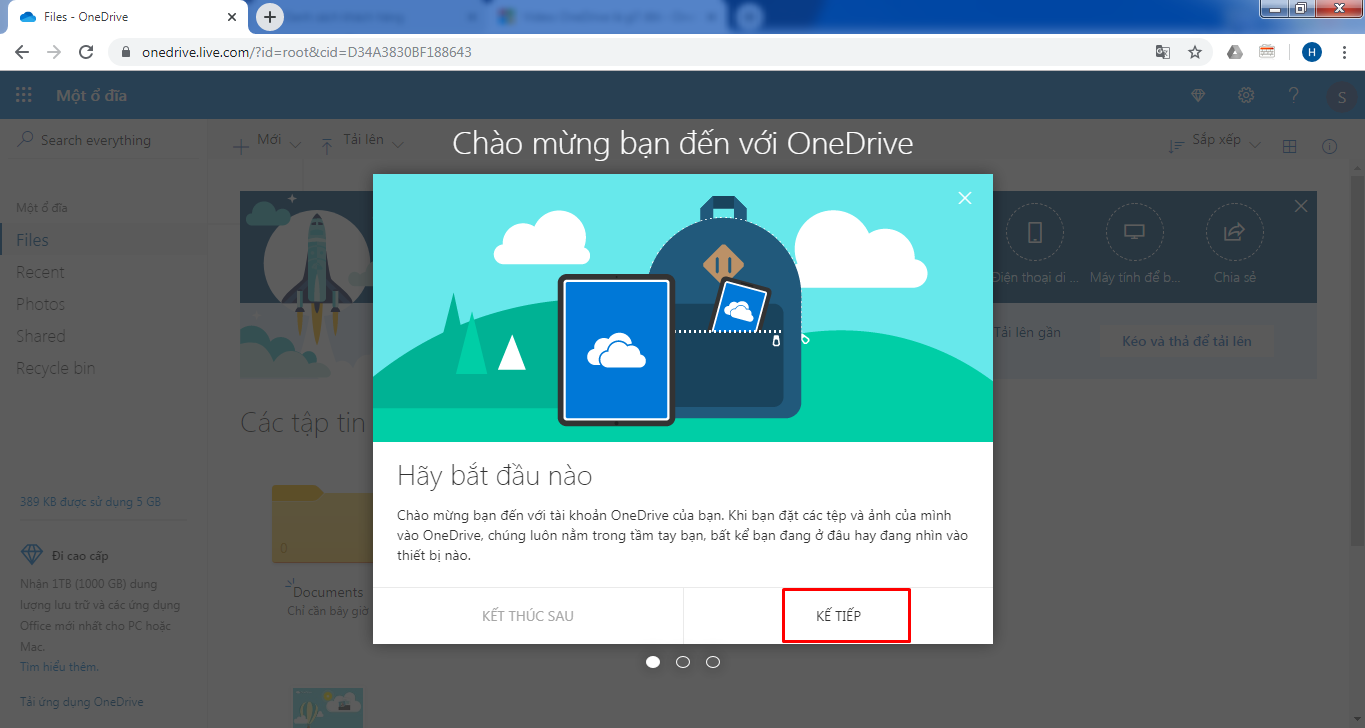Click the mobile phone icon in banner
1365x728 pixels.
click(x=1035, y=233)
